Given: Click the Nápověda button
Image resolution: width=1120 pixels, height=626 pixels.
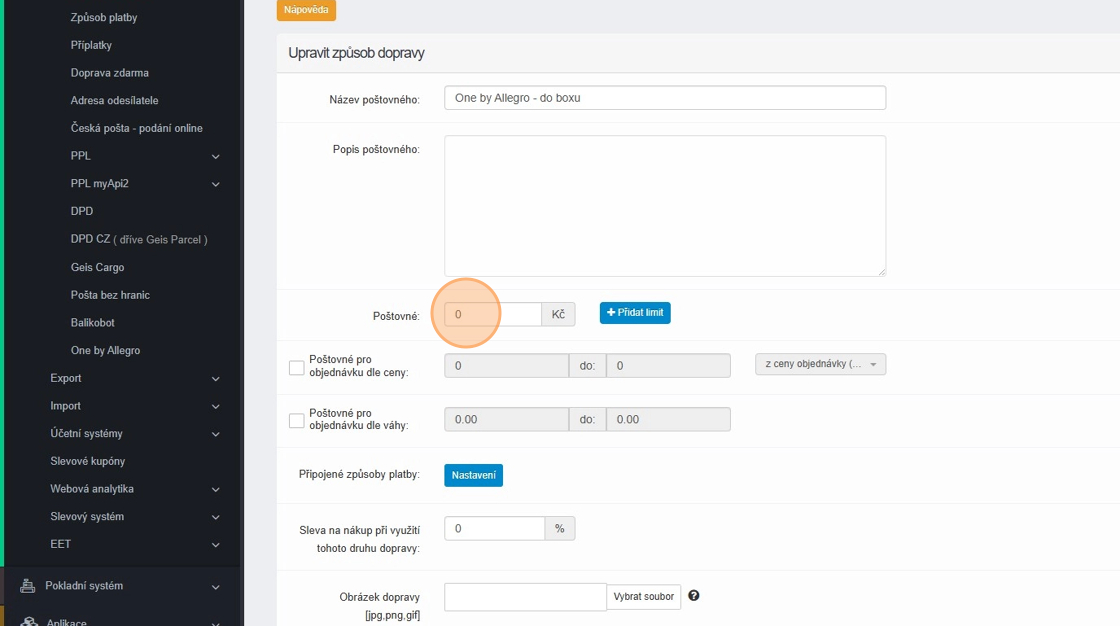Looking at the screenshot, I should (x=306, y=10).
